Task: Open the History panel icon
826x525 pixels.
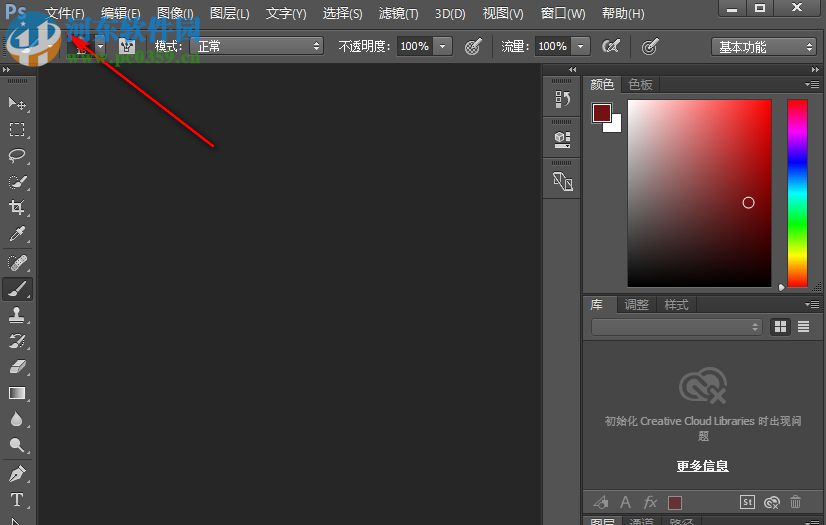Action: tap(562, 99)
